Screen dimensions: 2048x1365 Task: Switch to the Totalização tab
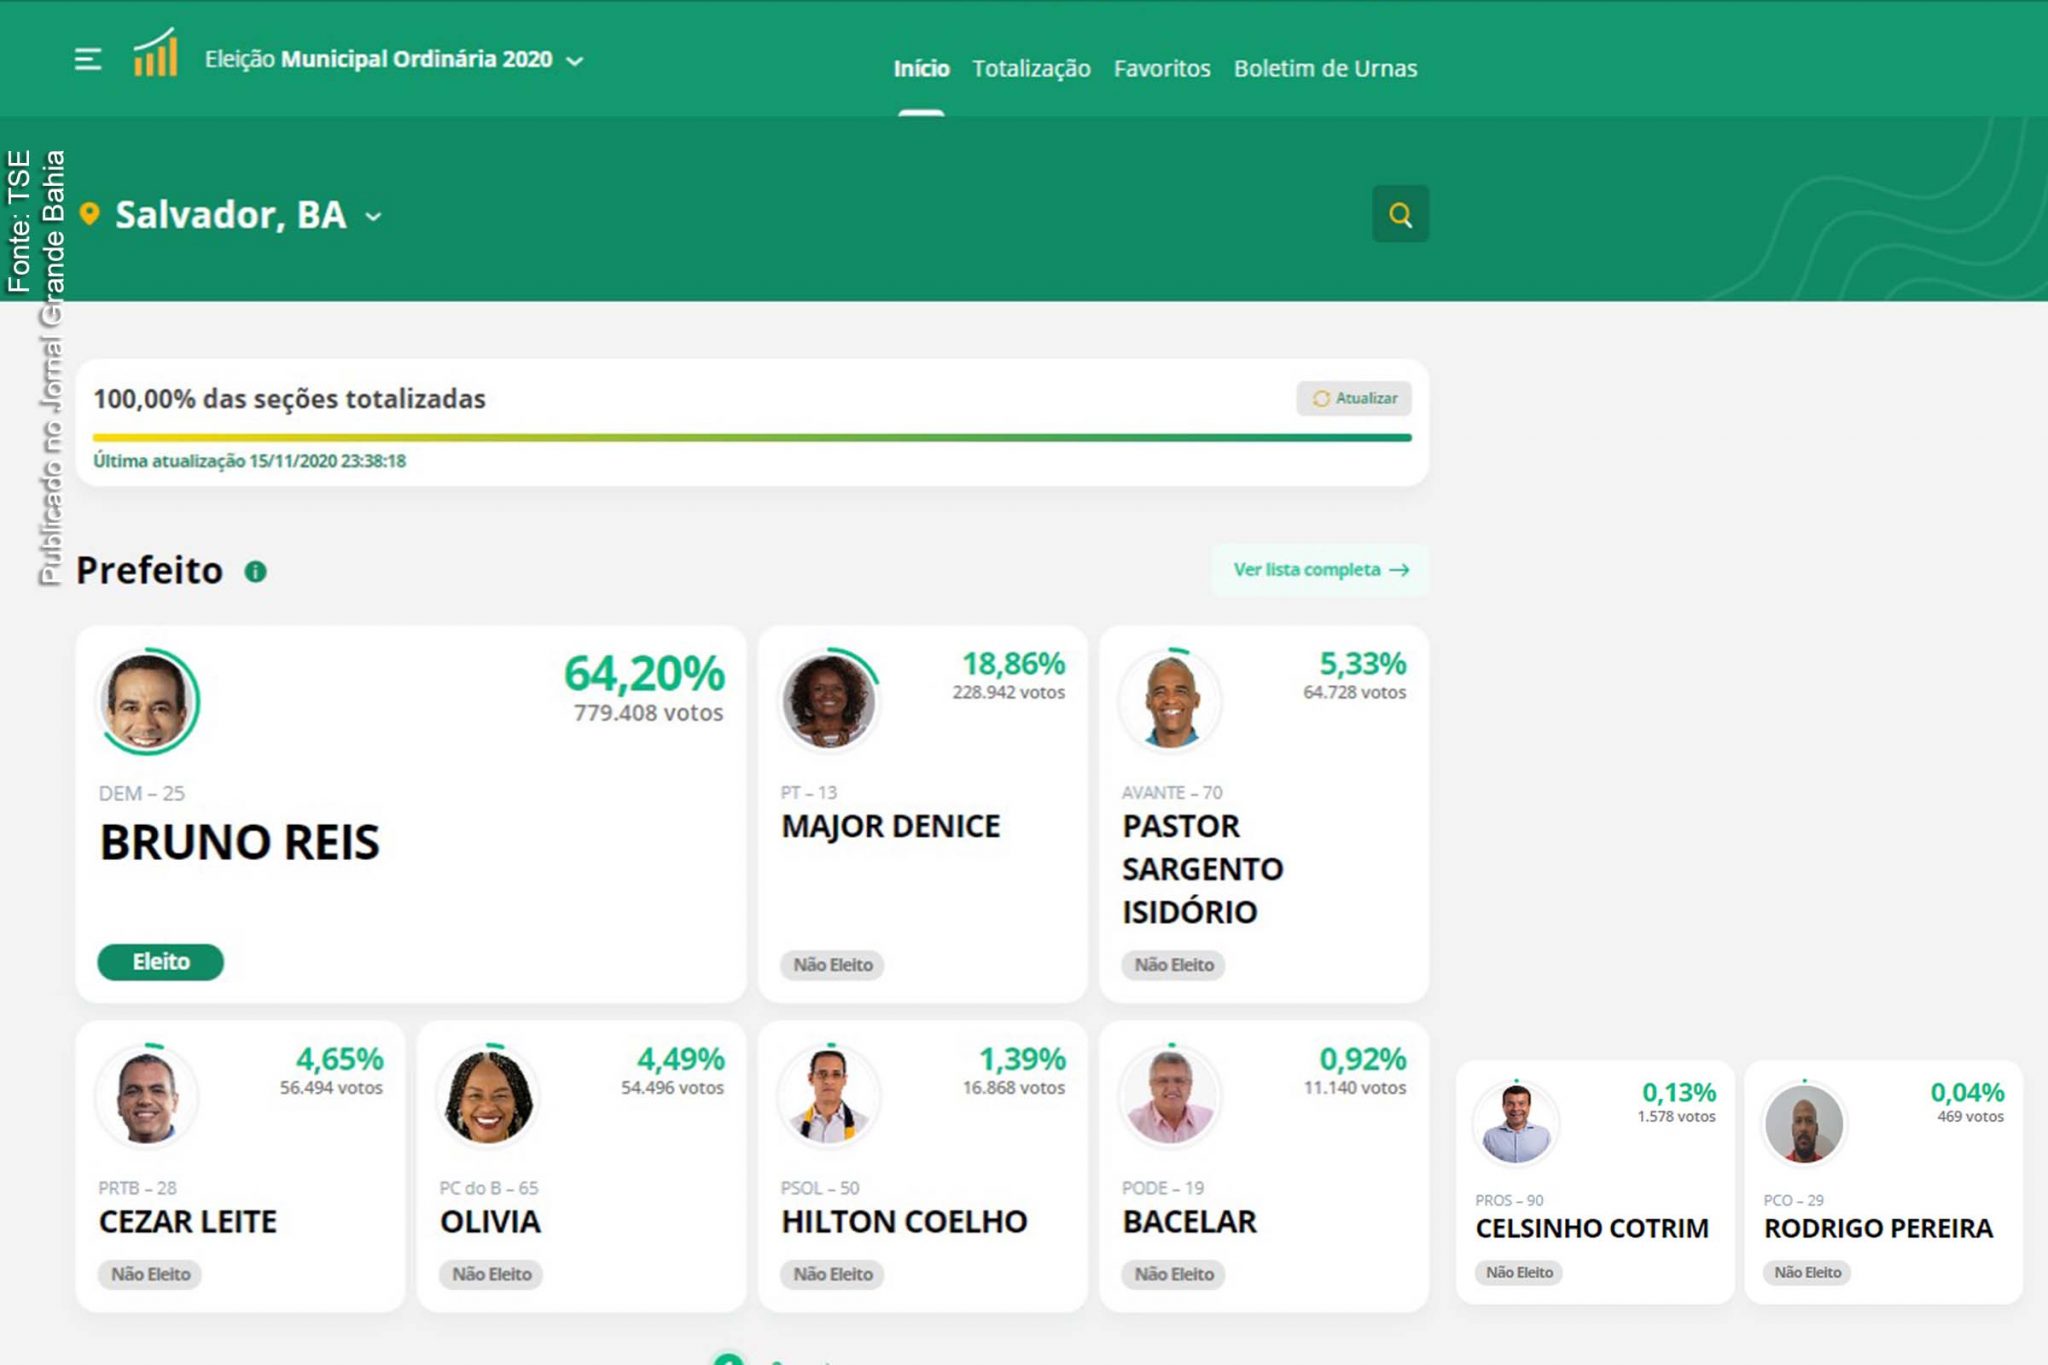click(1031, 68)
